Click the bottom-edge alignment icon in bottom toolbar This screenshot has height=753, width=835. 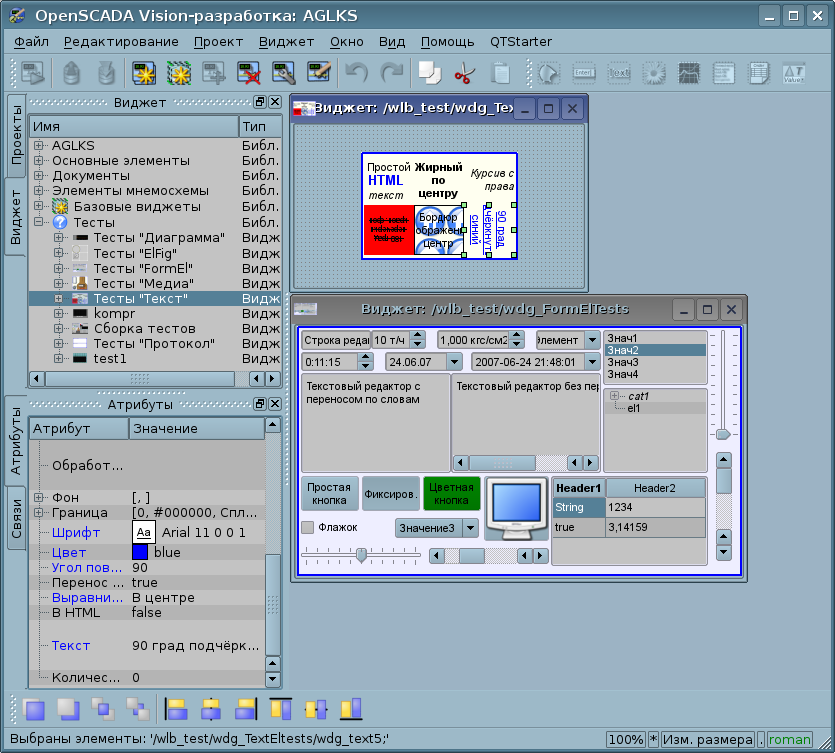(350, 709)
